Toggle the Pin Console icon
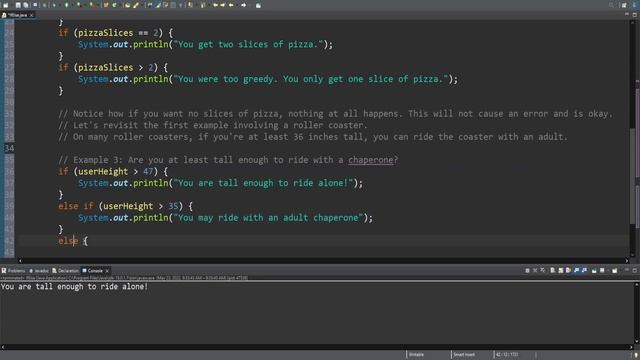The width and height of the screenshot is (640, 360). pos(594,270)
